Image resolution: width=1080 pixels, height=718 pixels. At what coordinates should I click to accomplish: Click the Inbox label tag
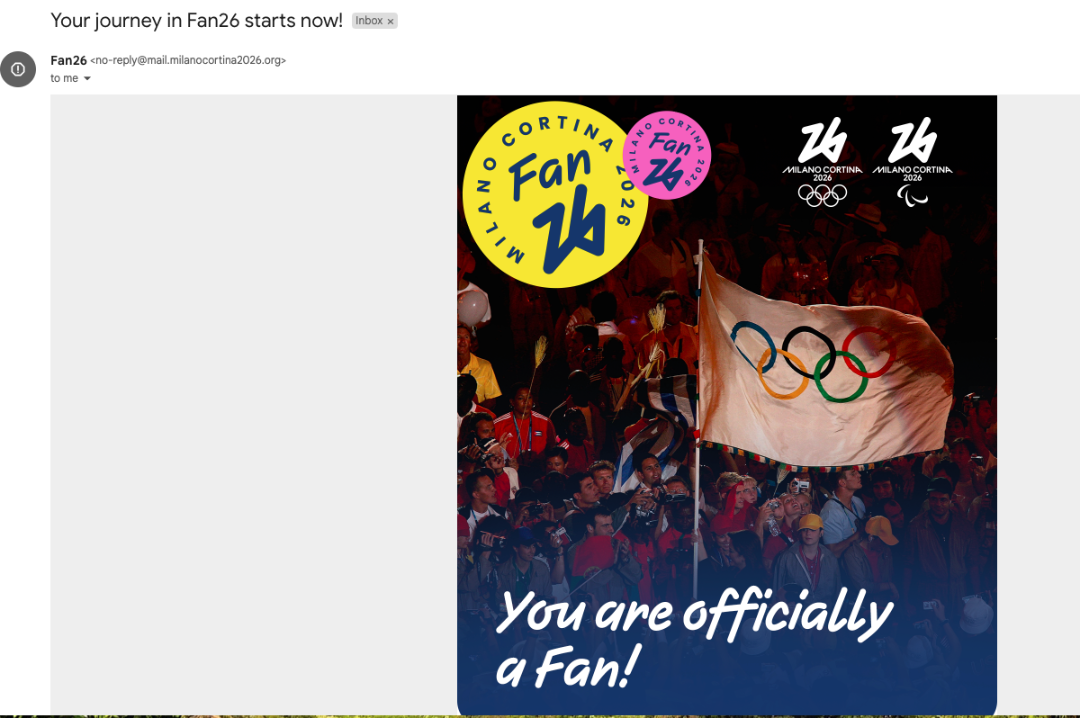[x=369, y=21]
